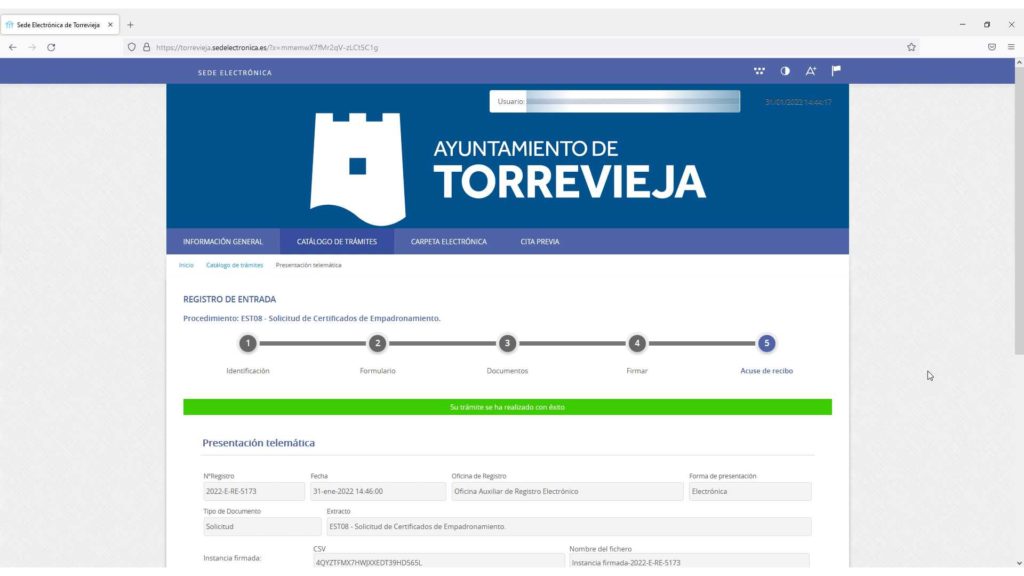This screenshot has height=576, width=1024.
Task: Toggle the high contrast icon
Action: (x=785, y=71)
